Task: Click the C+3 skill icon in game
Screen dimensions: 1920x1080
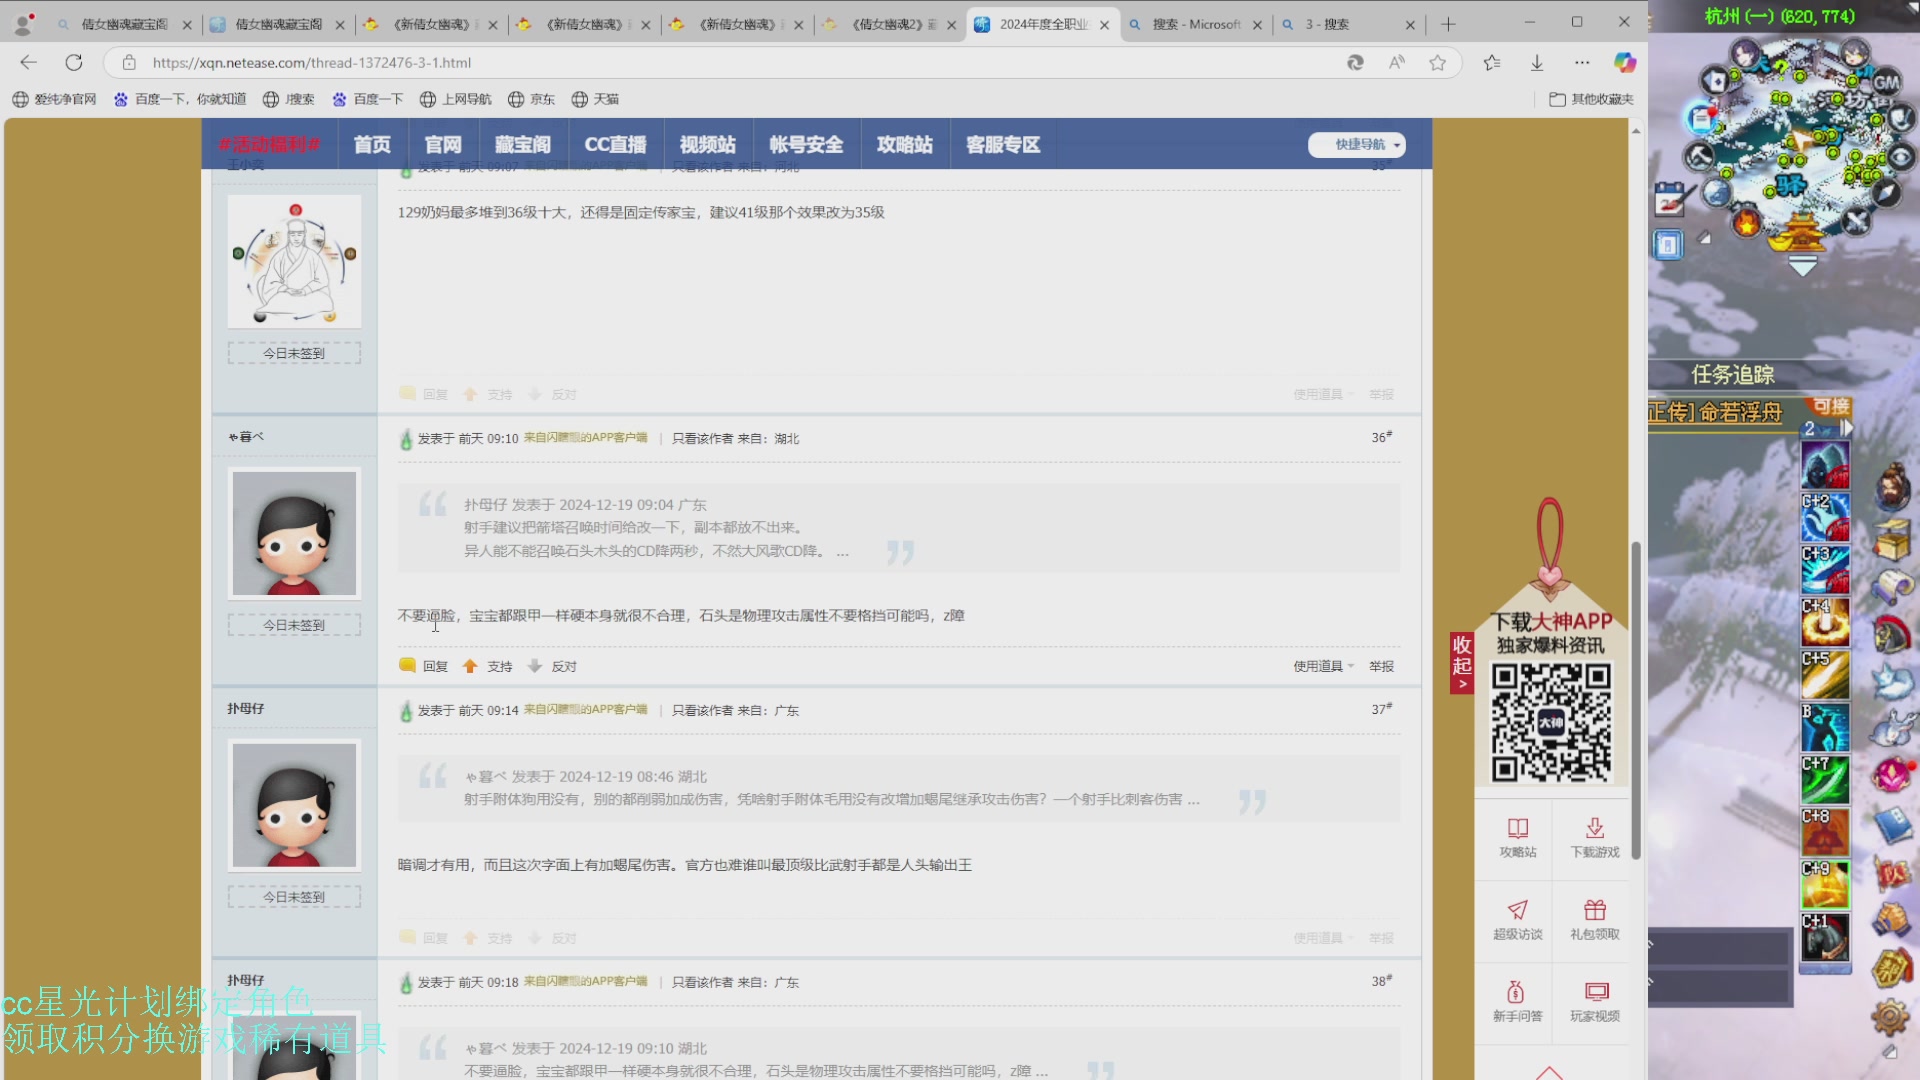Action: 1825,569
